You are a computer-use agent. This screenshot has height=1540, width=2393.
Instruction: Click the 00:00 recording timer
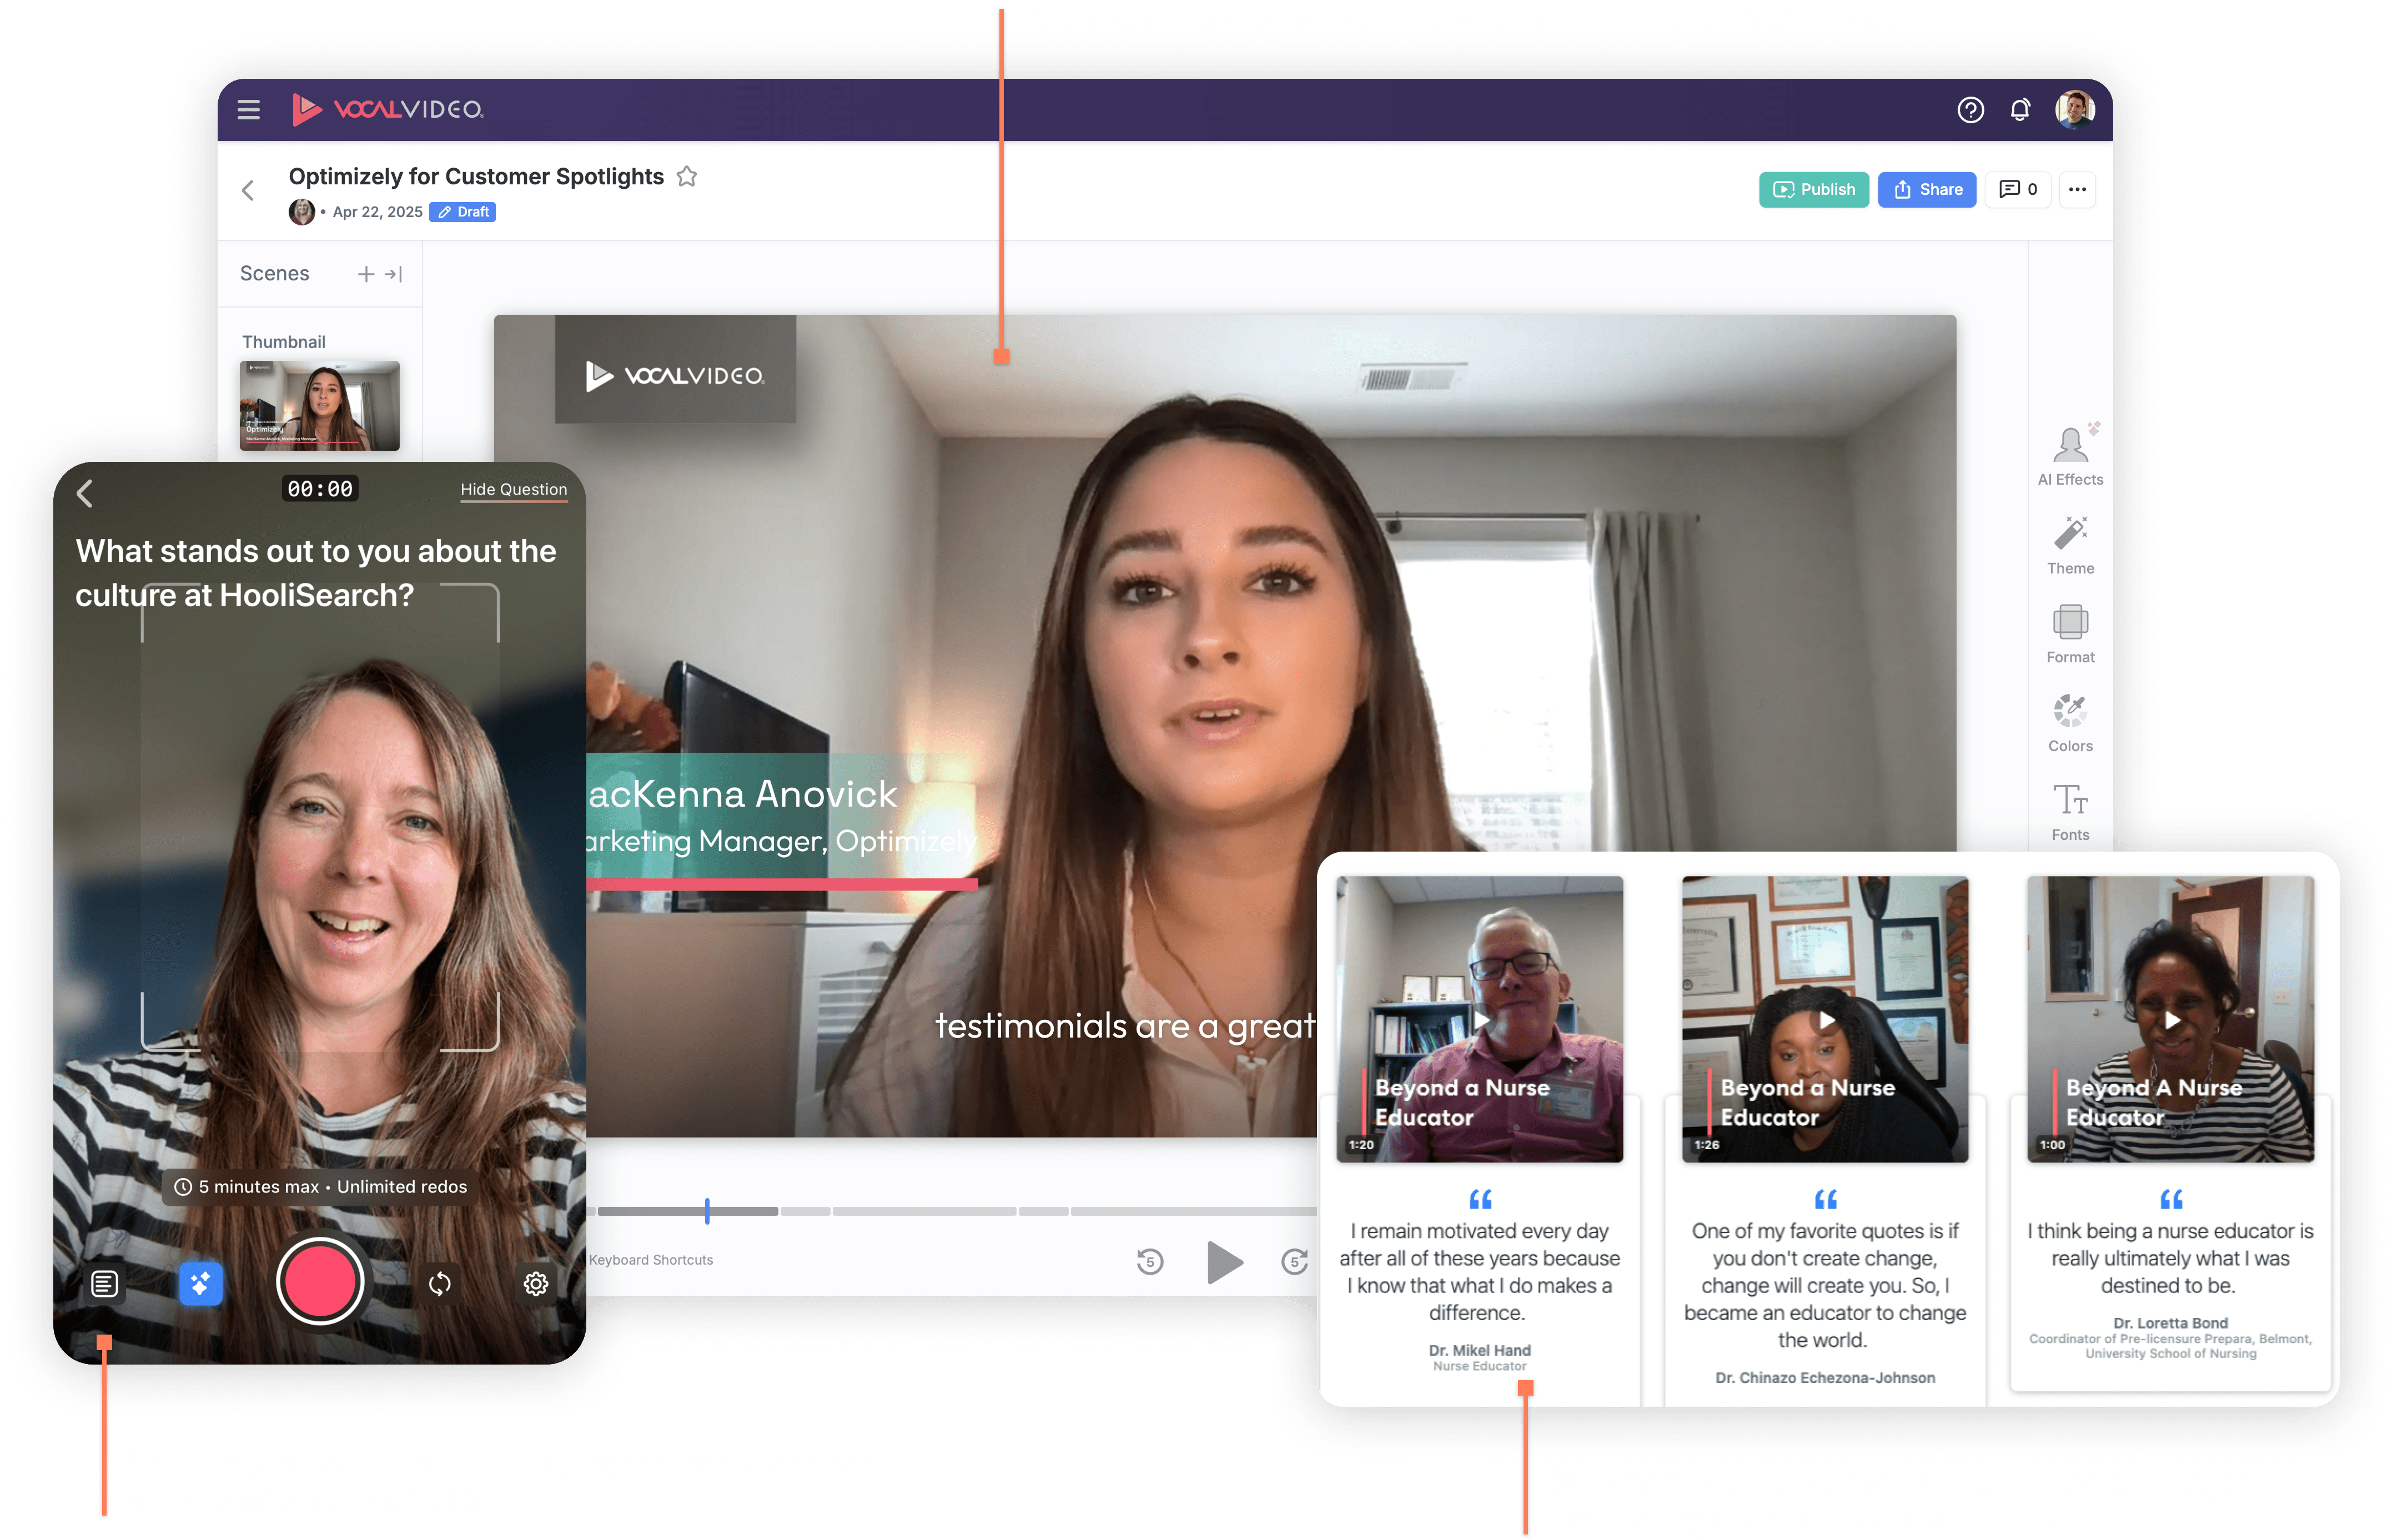[320, 489]
